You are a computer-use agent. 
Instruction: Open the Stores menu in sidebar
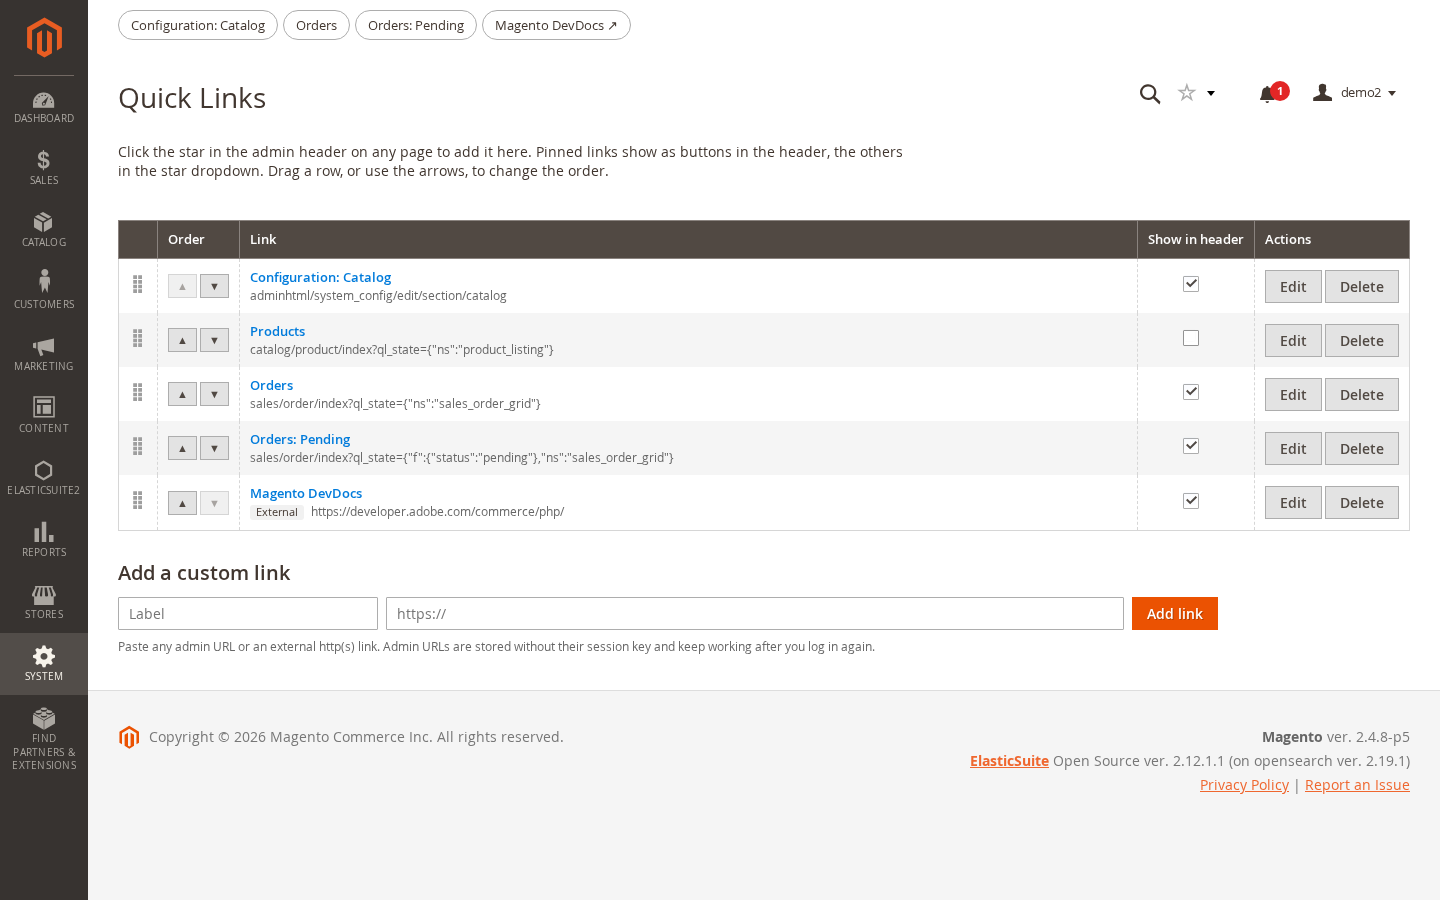(x=44, y=601)
